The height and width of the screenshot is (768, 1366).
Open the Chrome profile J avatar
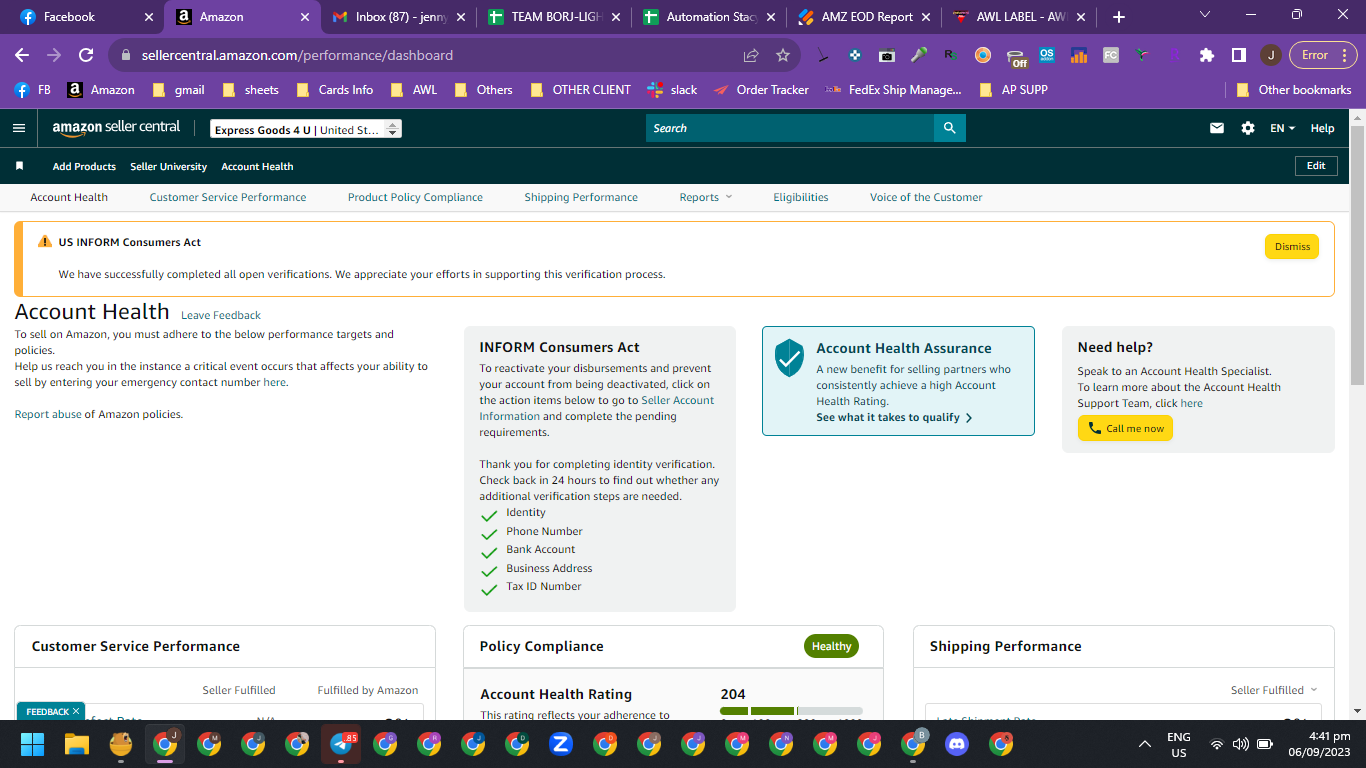point(1271,55)
